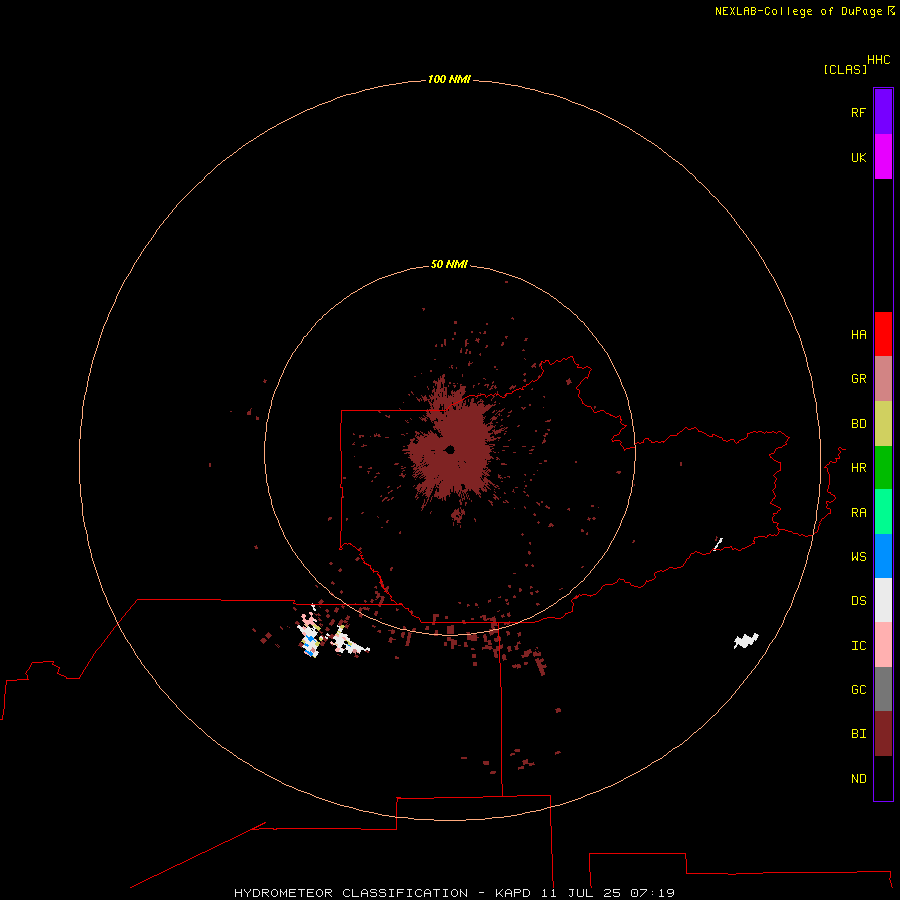Click the 07:19 timestamp
Screen dimensions: 900x900
pos(652,893)
